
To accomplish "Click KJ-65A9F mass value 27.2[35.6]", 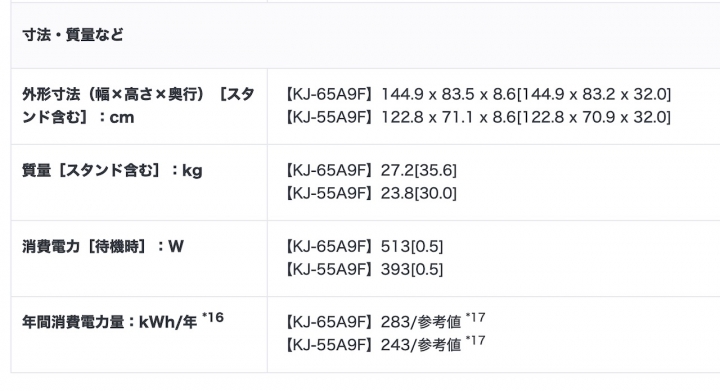I will click(418, 171).
